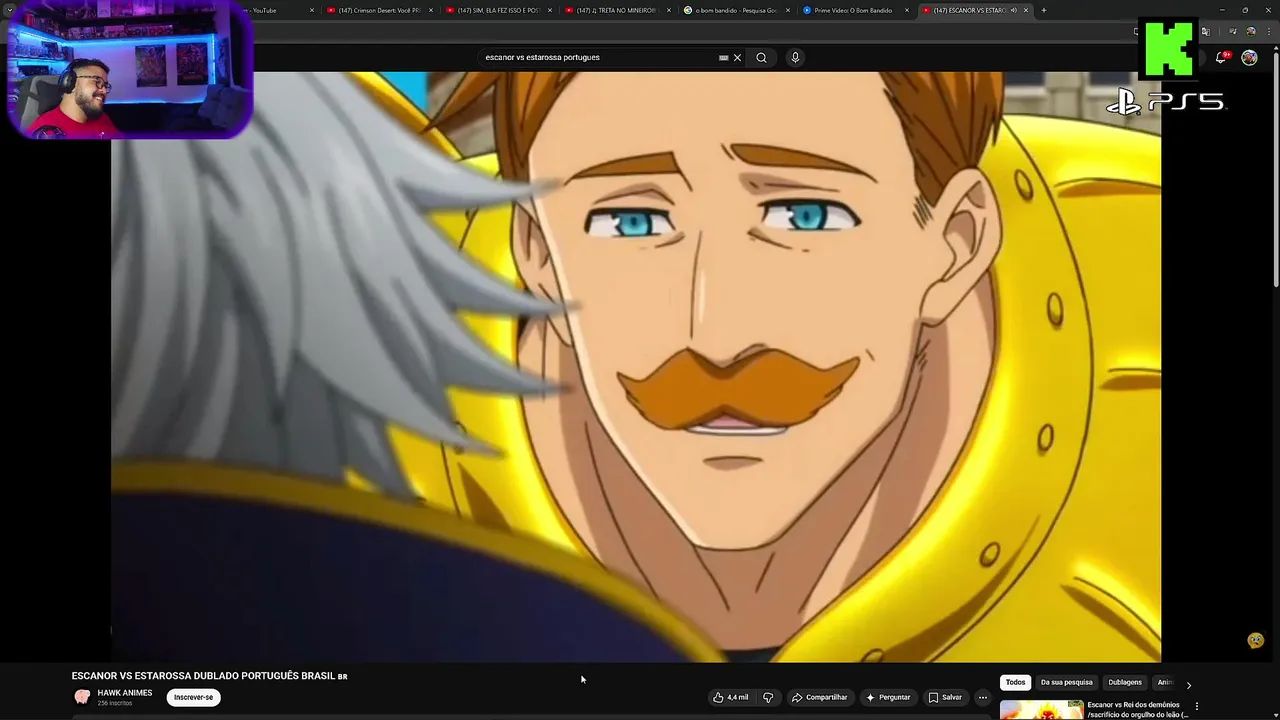Click the Perguntar ask button
The image size is (1280, 720).
coord(888,697)
